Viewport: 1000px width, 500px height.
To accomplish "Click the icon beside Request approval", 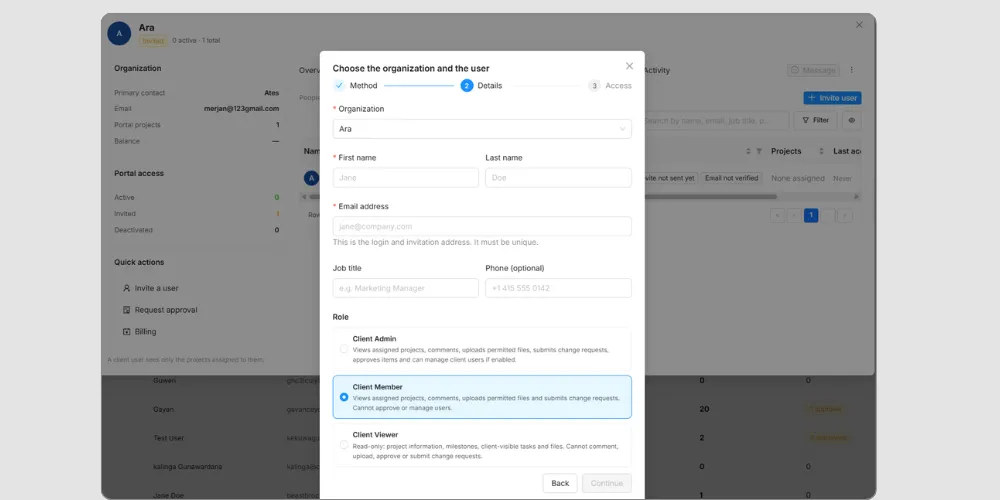I will (126, 310).
